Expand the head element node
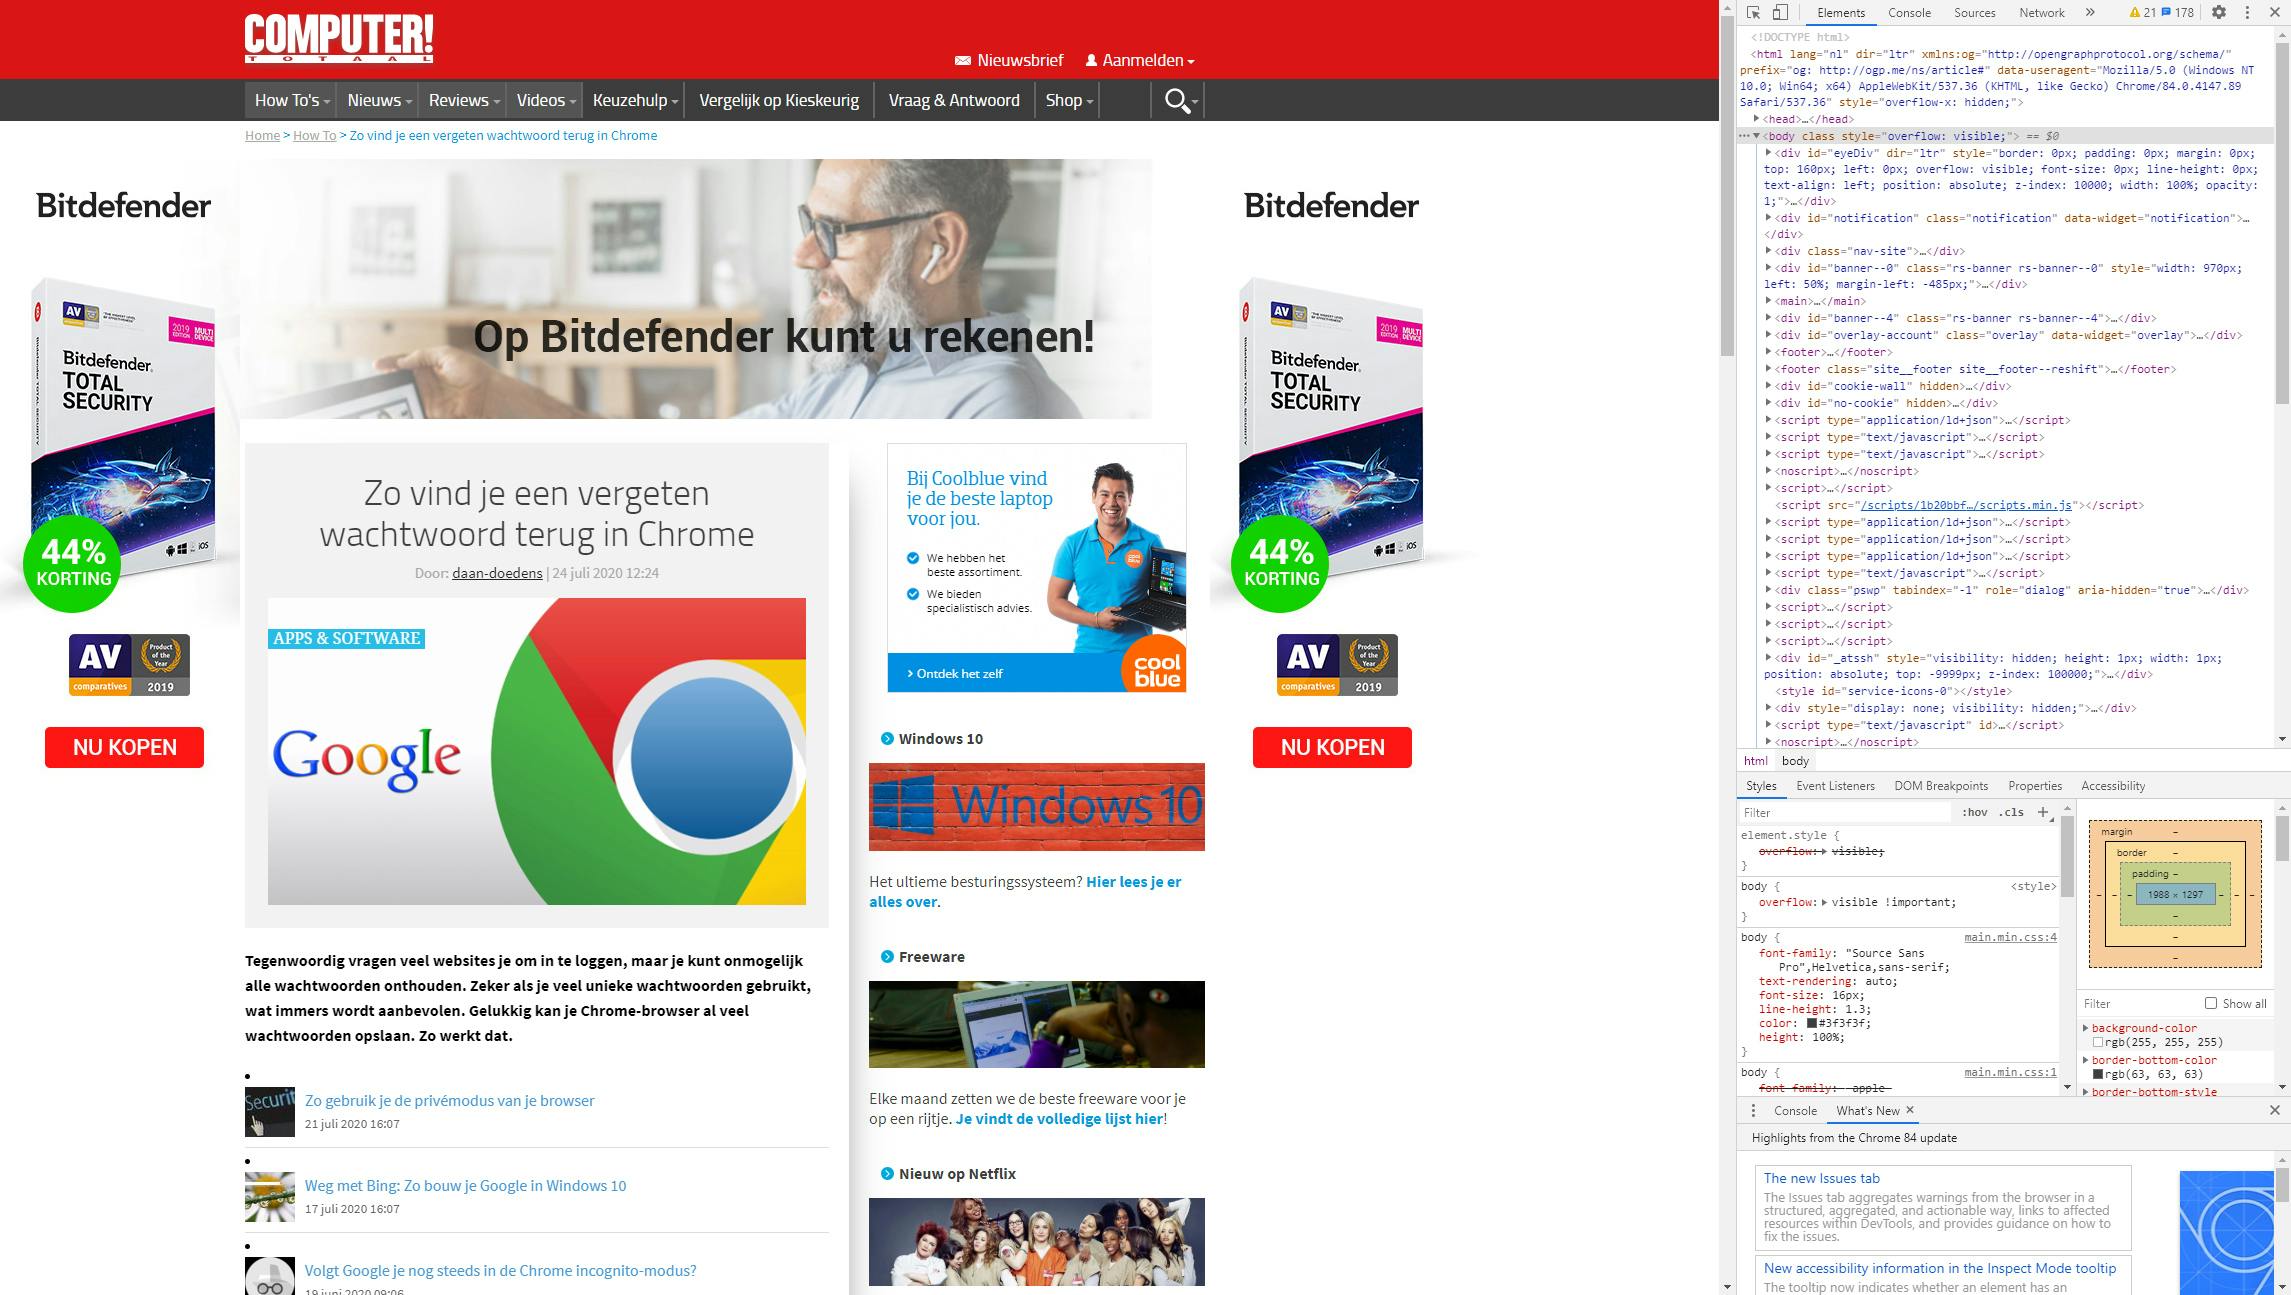 (x=1756, y=119)
